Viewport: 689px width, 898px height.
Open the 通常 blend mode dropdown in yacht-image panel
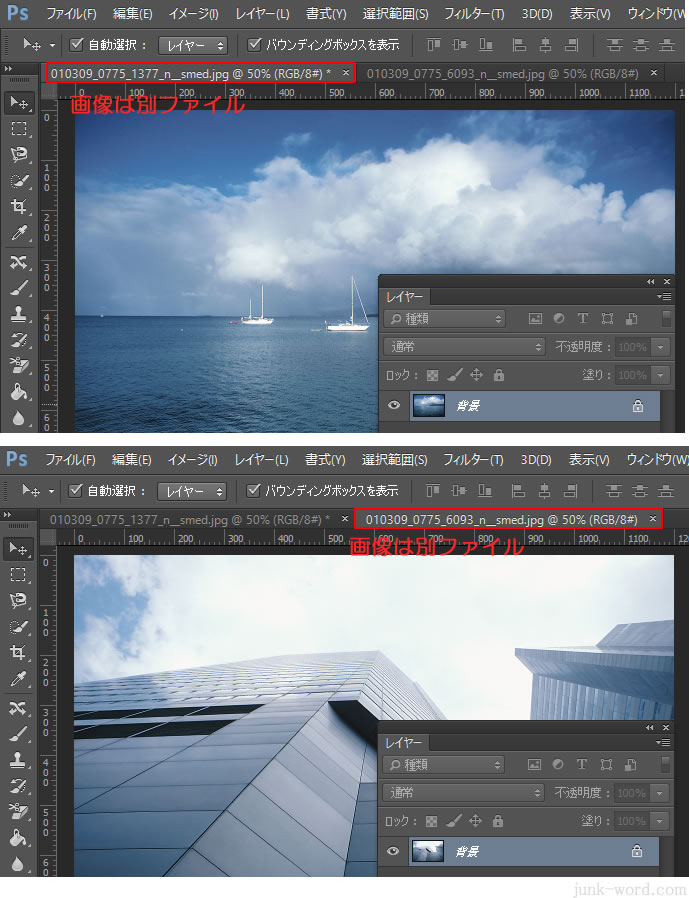[x=464, y=346]
